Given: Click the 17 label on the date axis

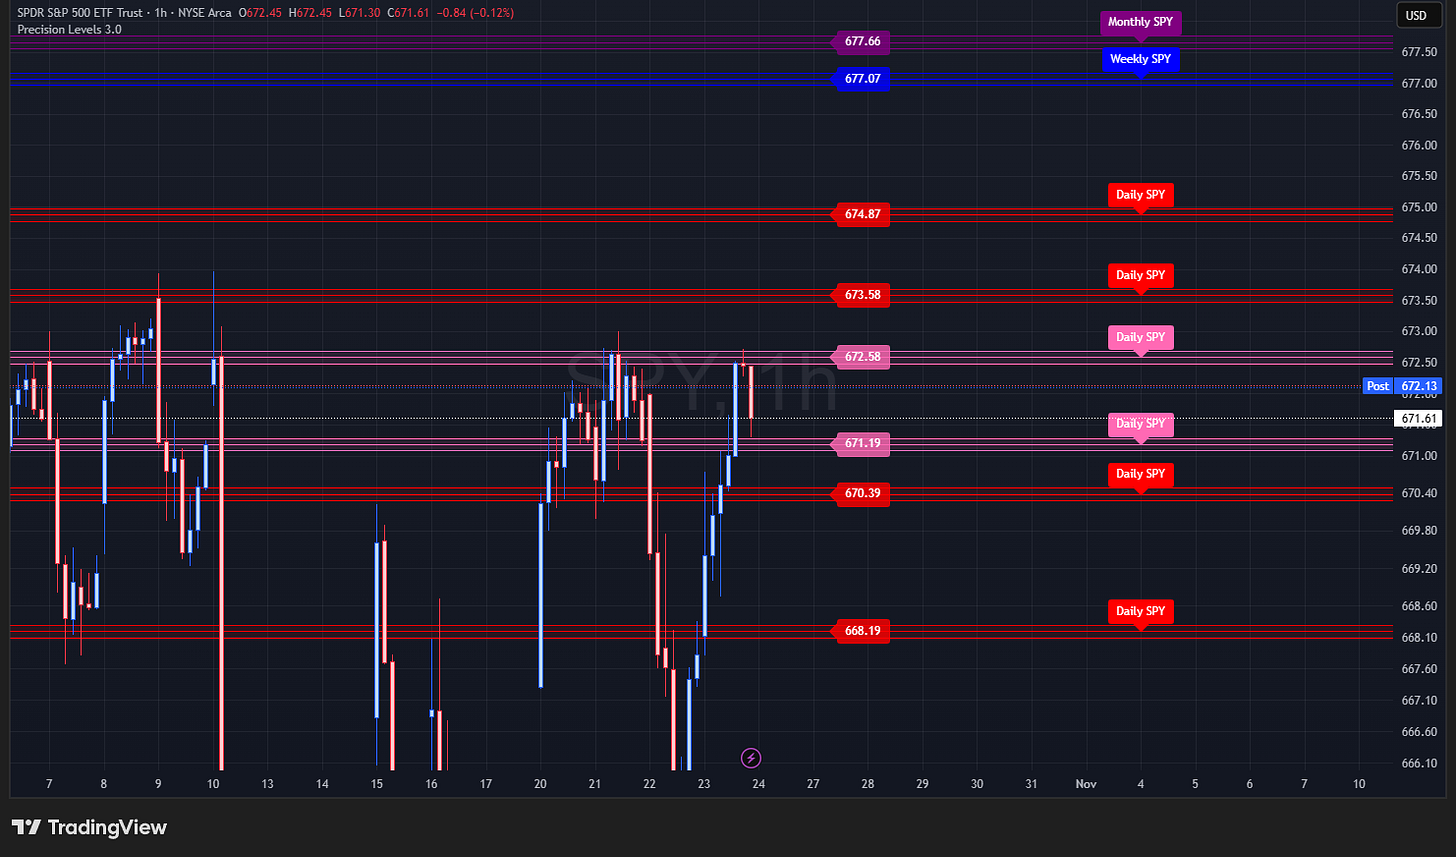Looking at the screenshot, I should point(485,785).
